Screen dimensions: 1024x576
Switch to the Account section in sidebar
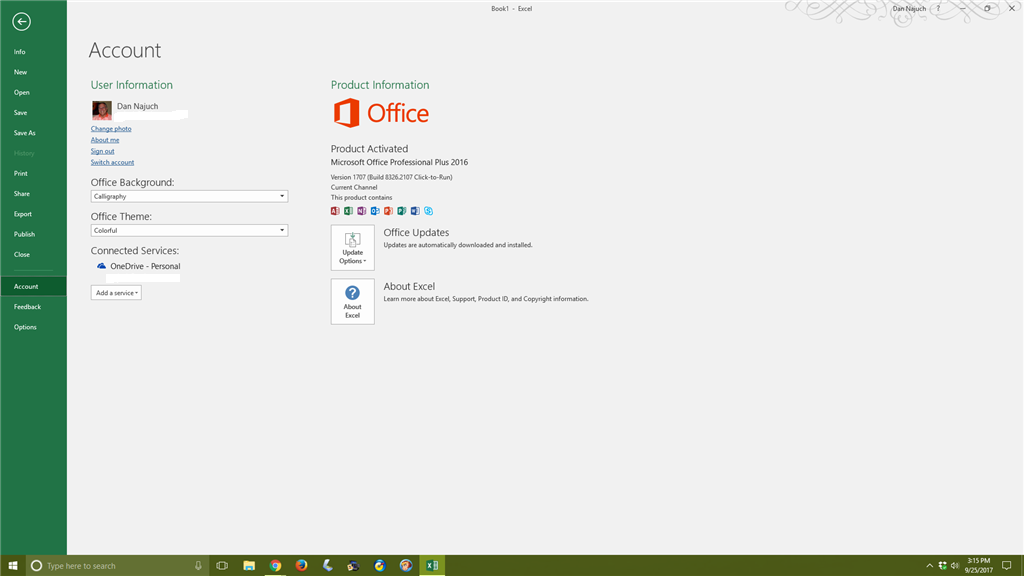pyautogui.click(x=25, y=285)
